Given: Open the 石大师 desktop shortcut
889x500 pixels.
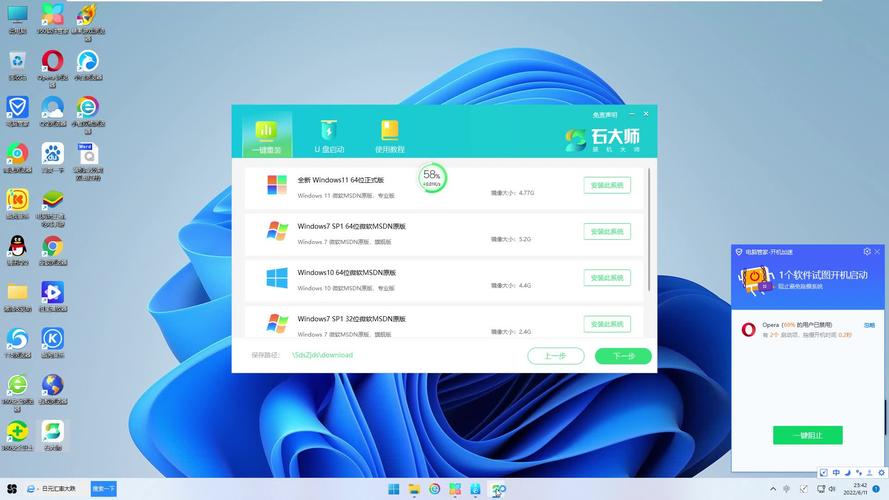Looking at the screenshot, I should tap(53, 435).
